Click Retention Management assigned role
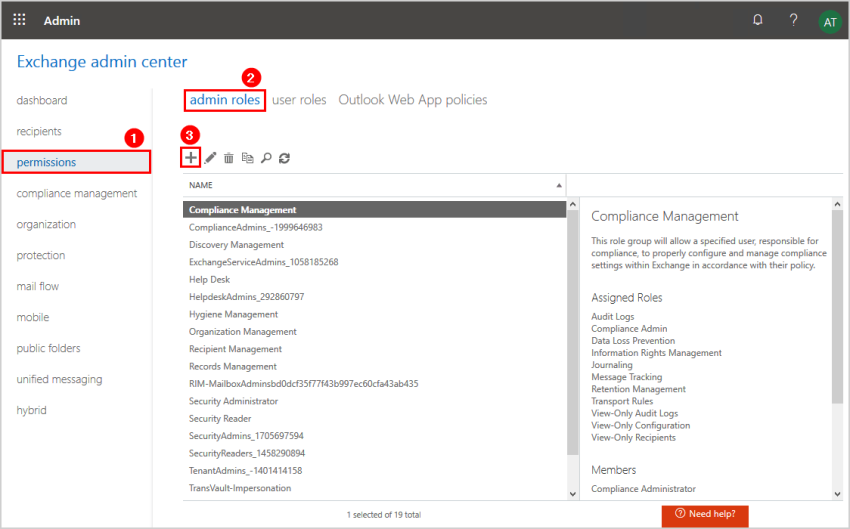 coord(639,389)
